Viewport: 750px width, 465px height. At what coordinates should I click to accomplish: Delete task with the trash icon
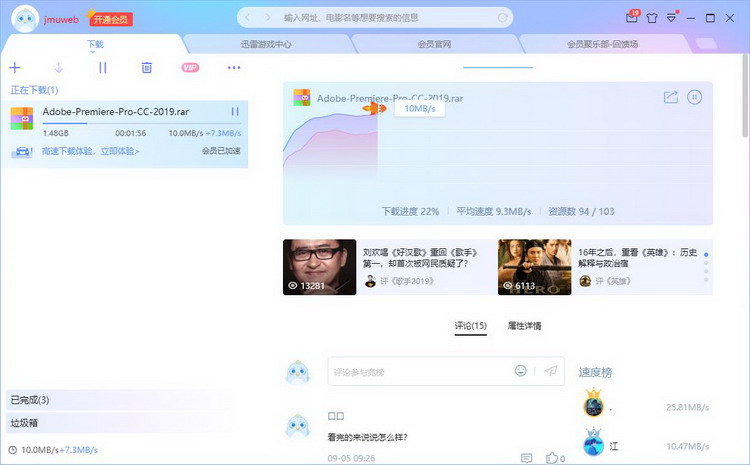(x=146, y=67)
